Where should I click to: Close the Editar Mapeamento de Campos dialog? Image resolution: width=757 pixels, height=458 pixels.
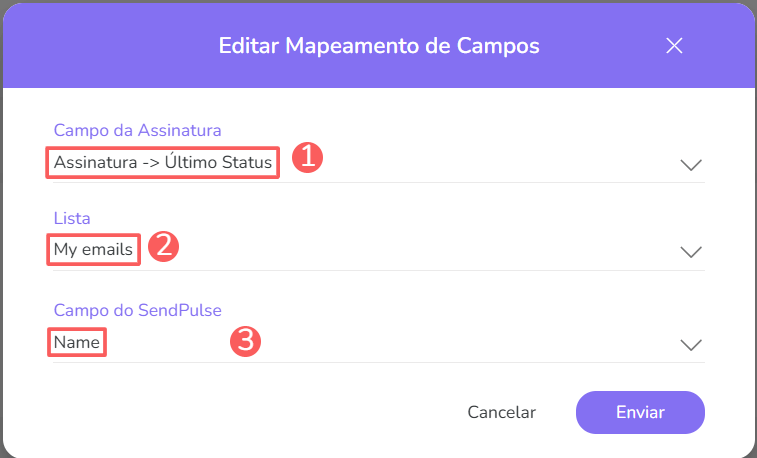[674, 46]
